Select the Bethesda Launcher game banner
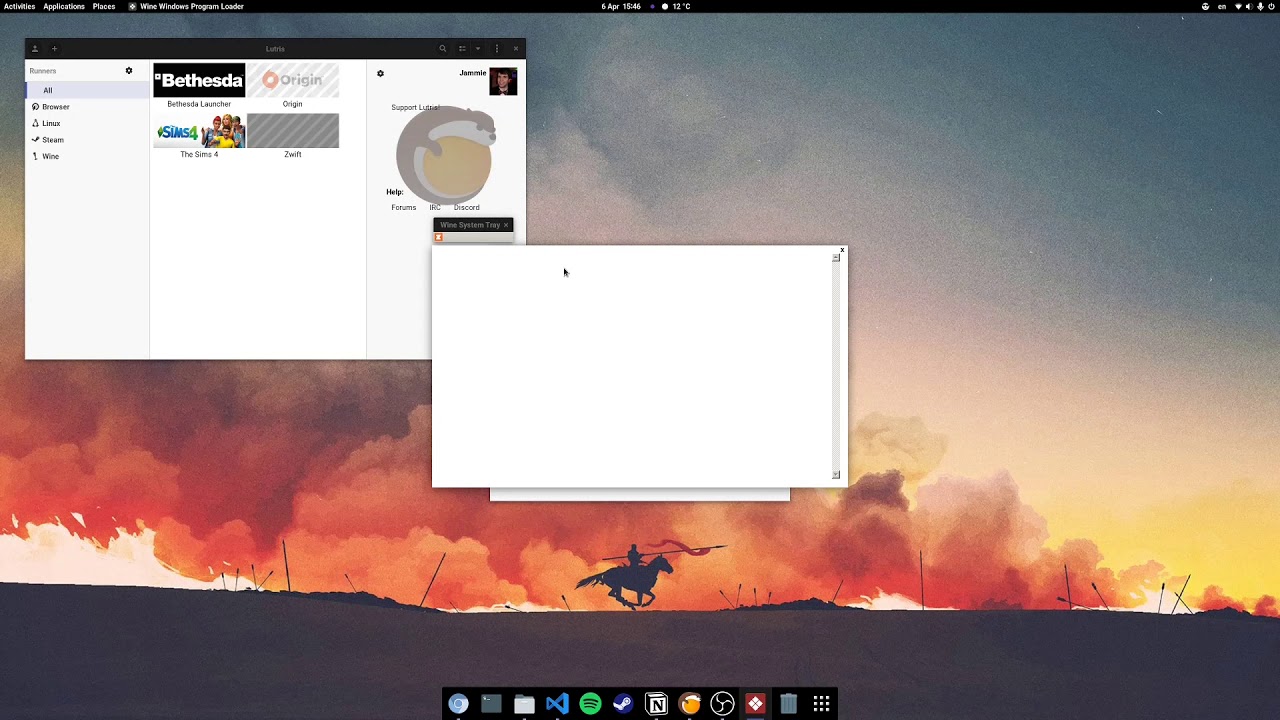1280x720 pixels. point(199,80)
